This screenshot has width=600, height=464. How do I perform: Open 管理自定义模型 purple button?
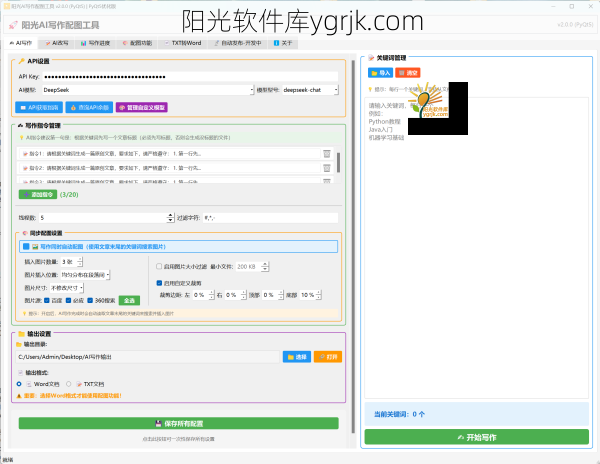142,107
